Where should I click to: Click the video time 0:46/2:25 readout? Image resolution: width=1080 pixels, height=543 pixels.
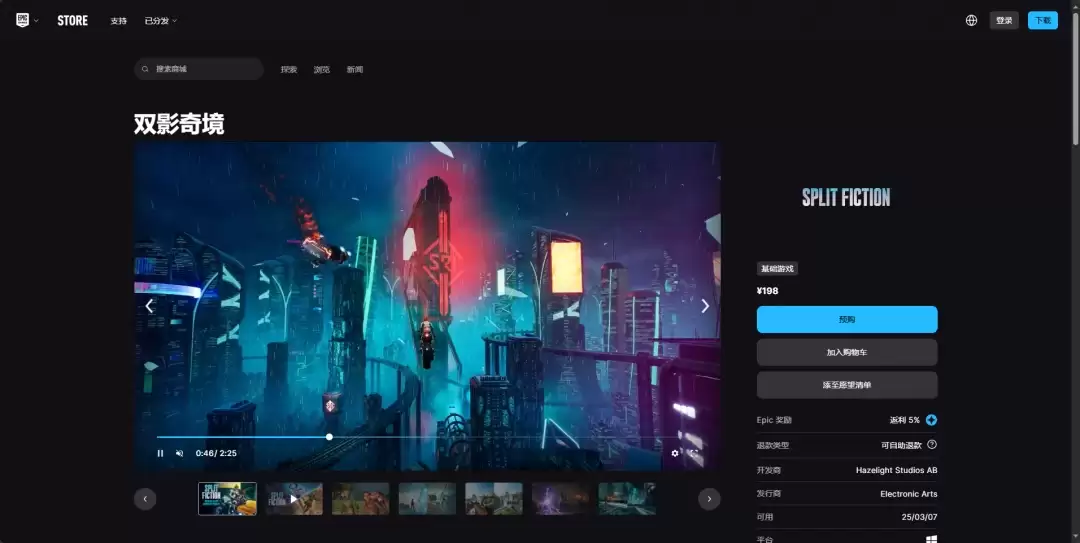[216, 453]
